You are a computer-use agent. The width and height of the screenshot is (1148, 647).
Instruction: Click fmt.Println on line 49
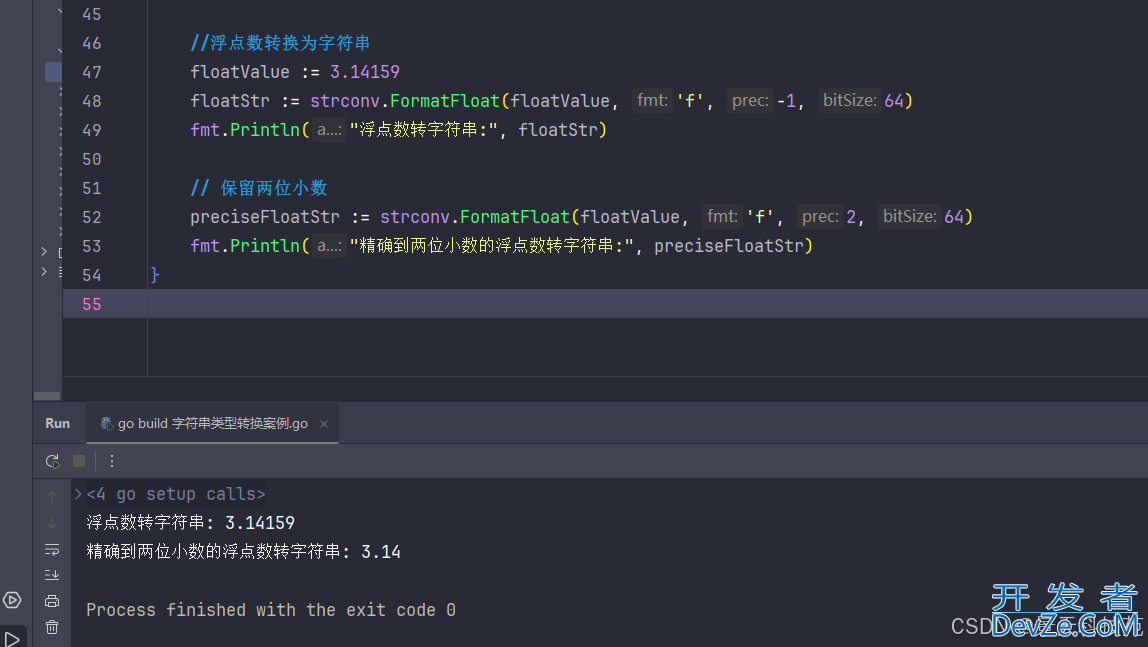pos(245,130)
